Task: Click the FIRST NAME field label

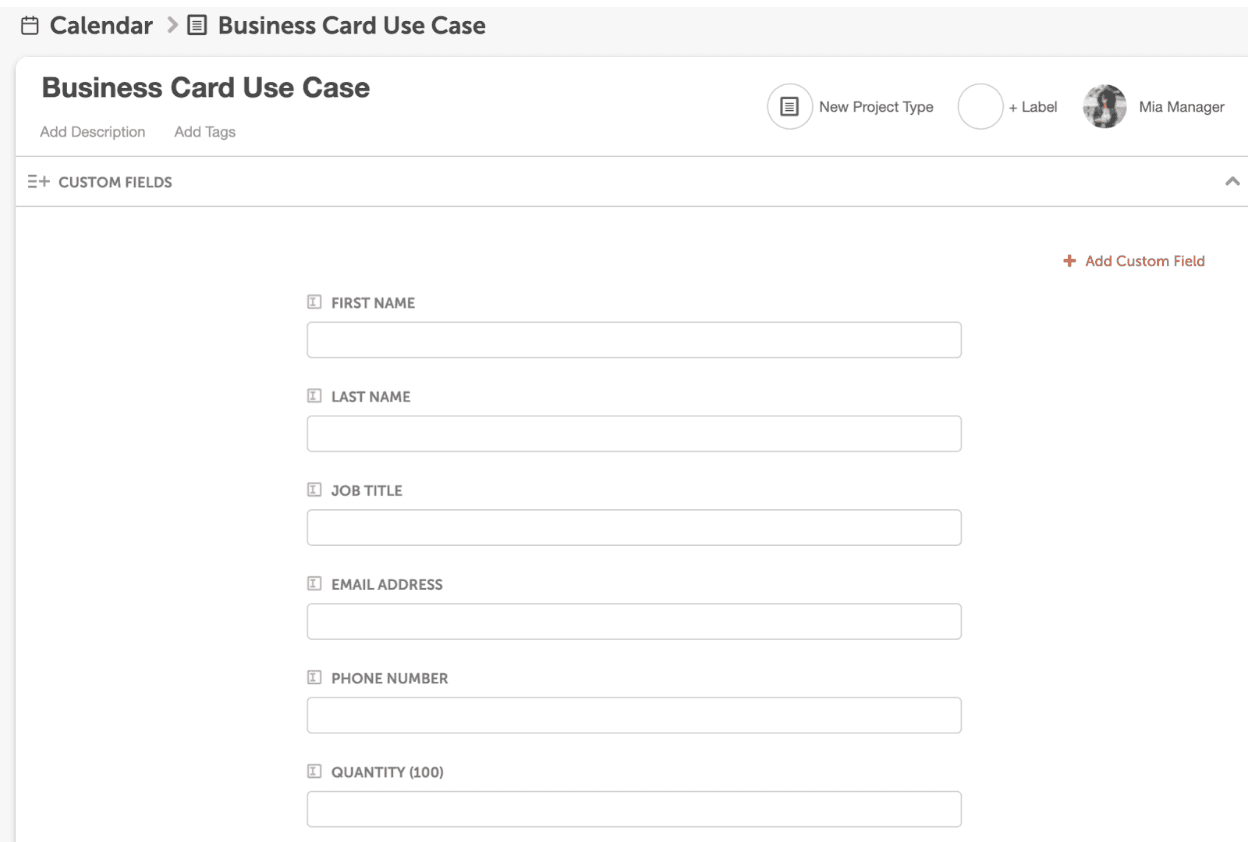Action: pyautogui.click(x=373, y=303)
